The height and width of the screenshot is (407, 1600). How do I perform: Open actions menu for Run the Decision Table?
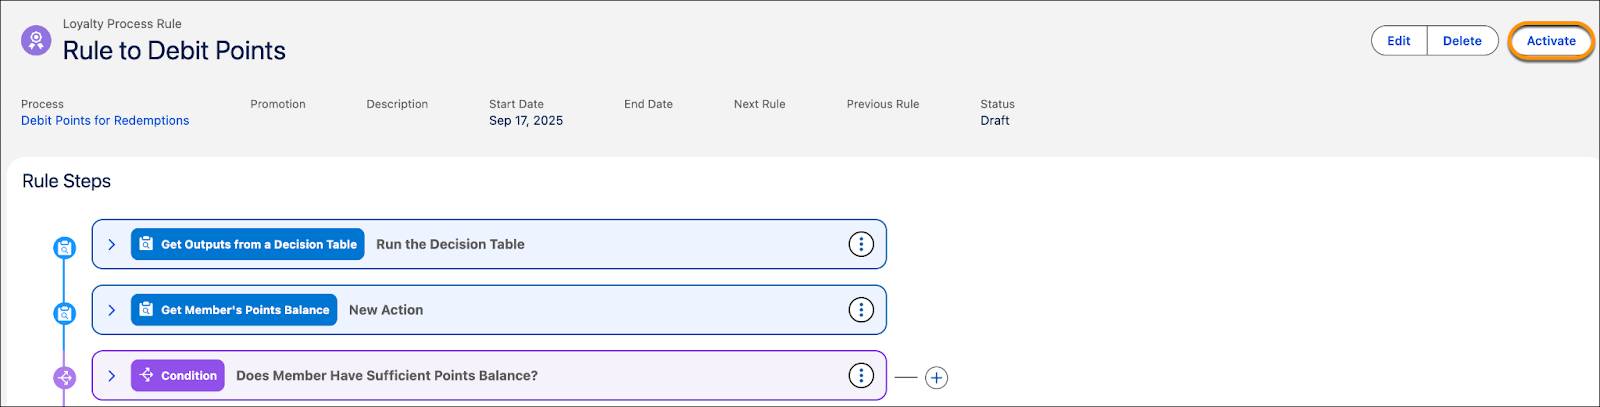860,244
